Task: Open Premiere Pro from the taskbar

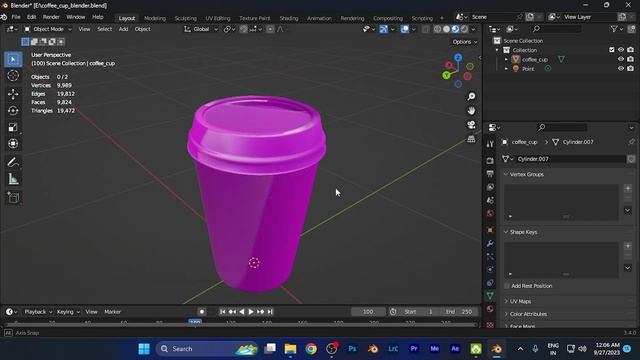Action: pos(414,349)
